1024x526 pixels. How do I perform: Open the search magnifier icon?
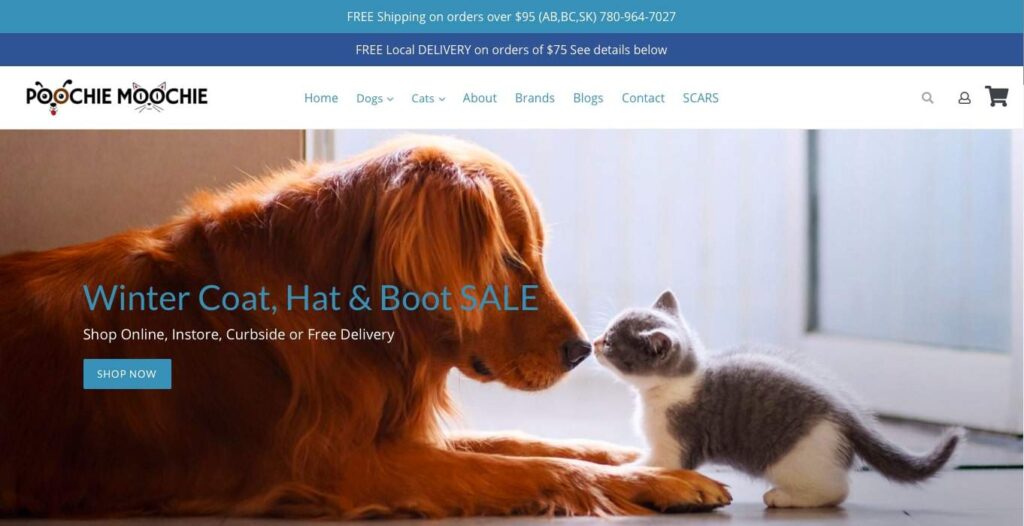coord(927,98)
